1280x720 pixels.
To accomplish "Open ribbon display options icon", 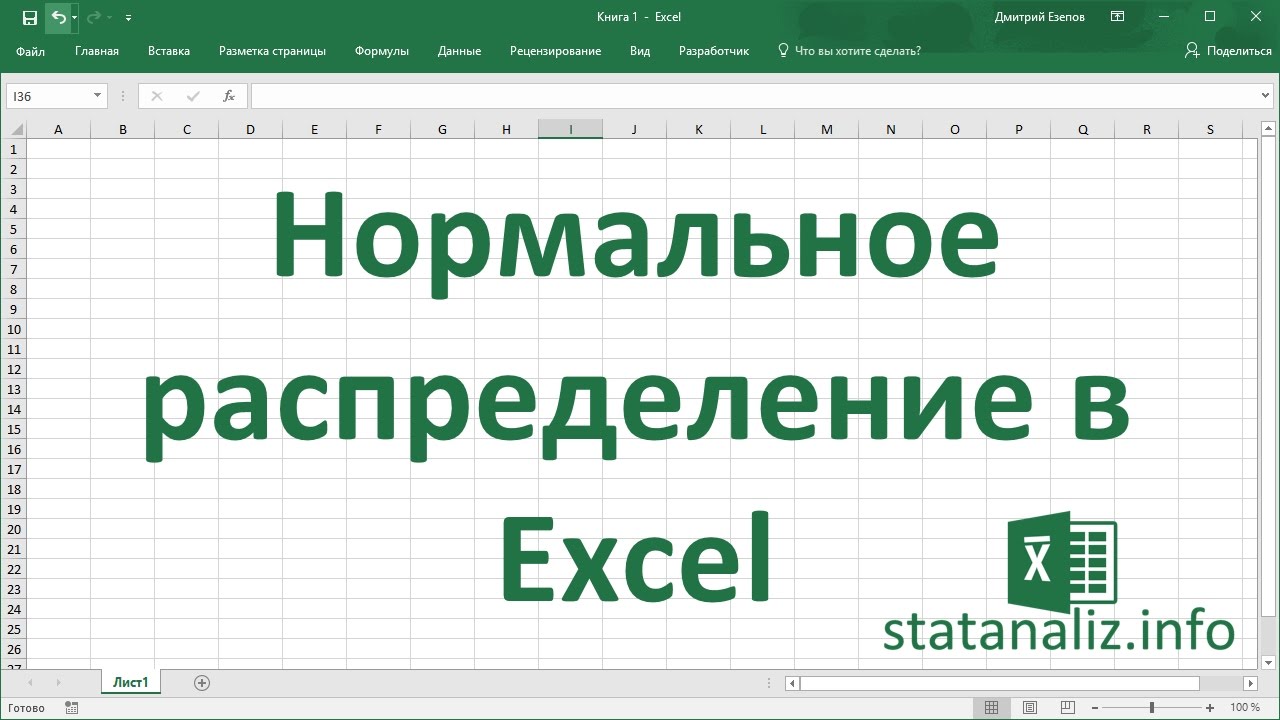I will click(x=1118, y=17).
